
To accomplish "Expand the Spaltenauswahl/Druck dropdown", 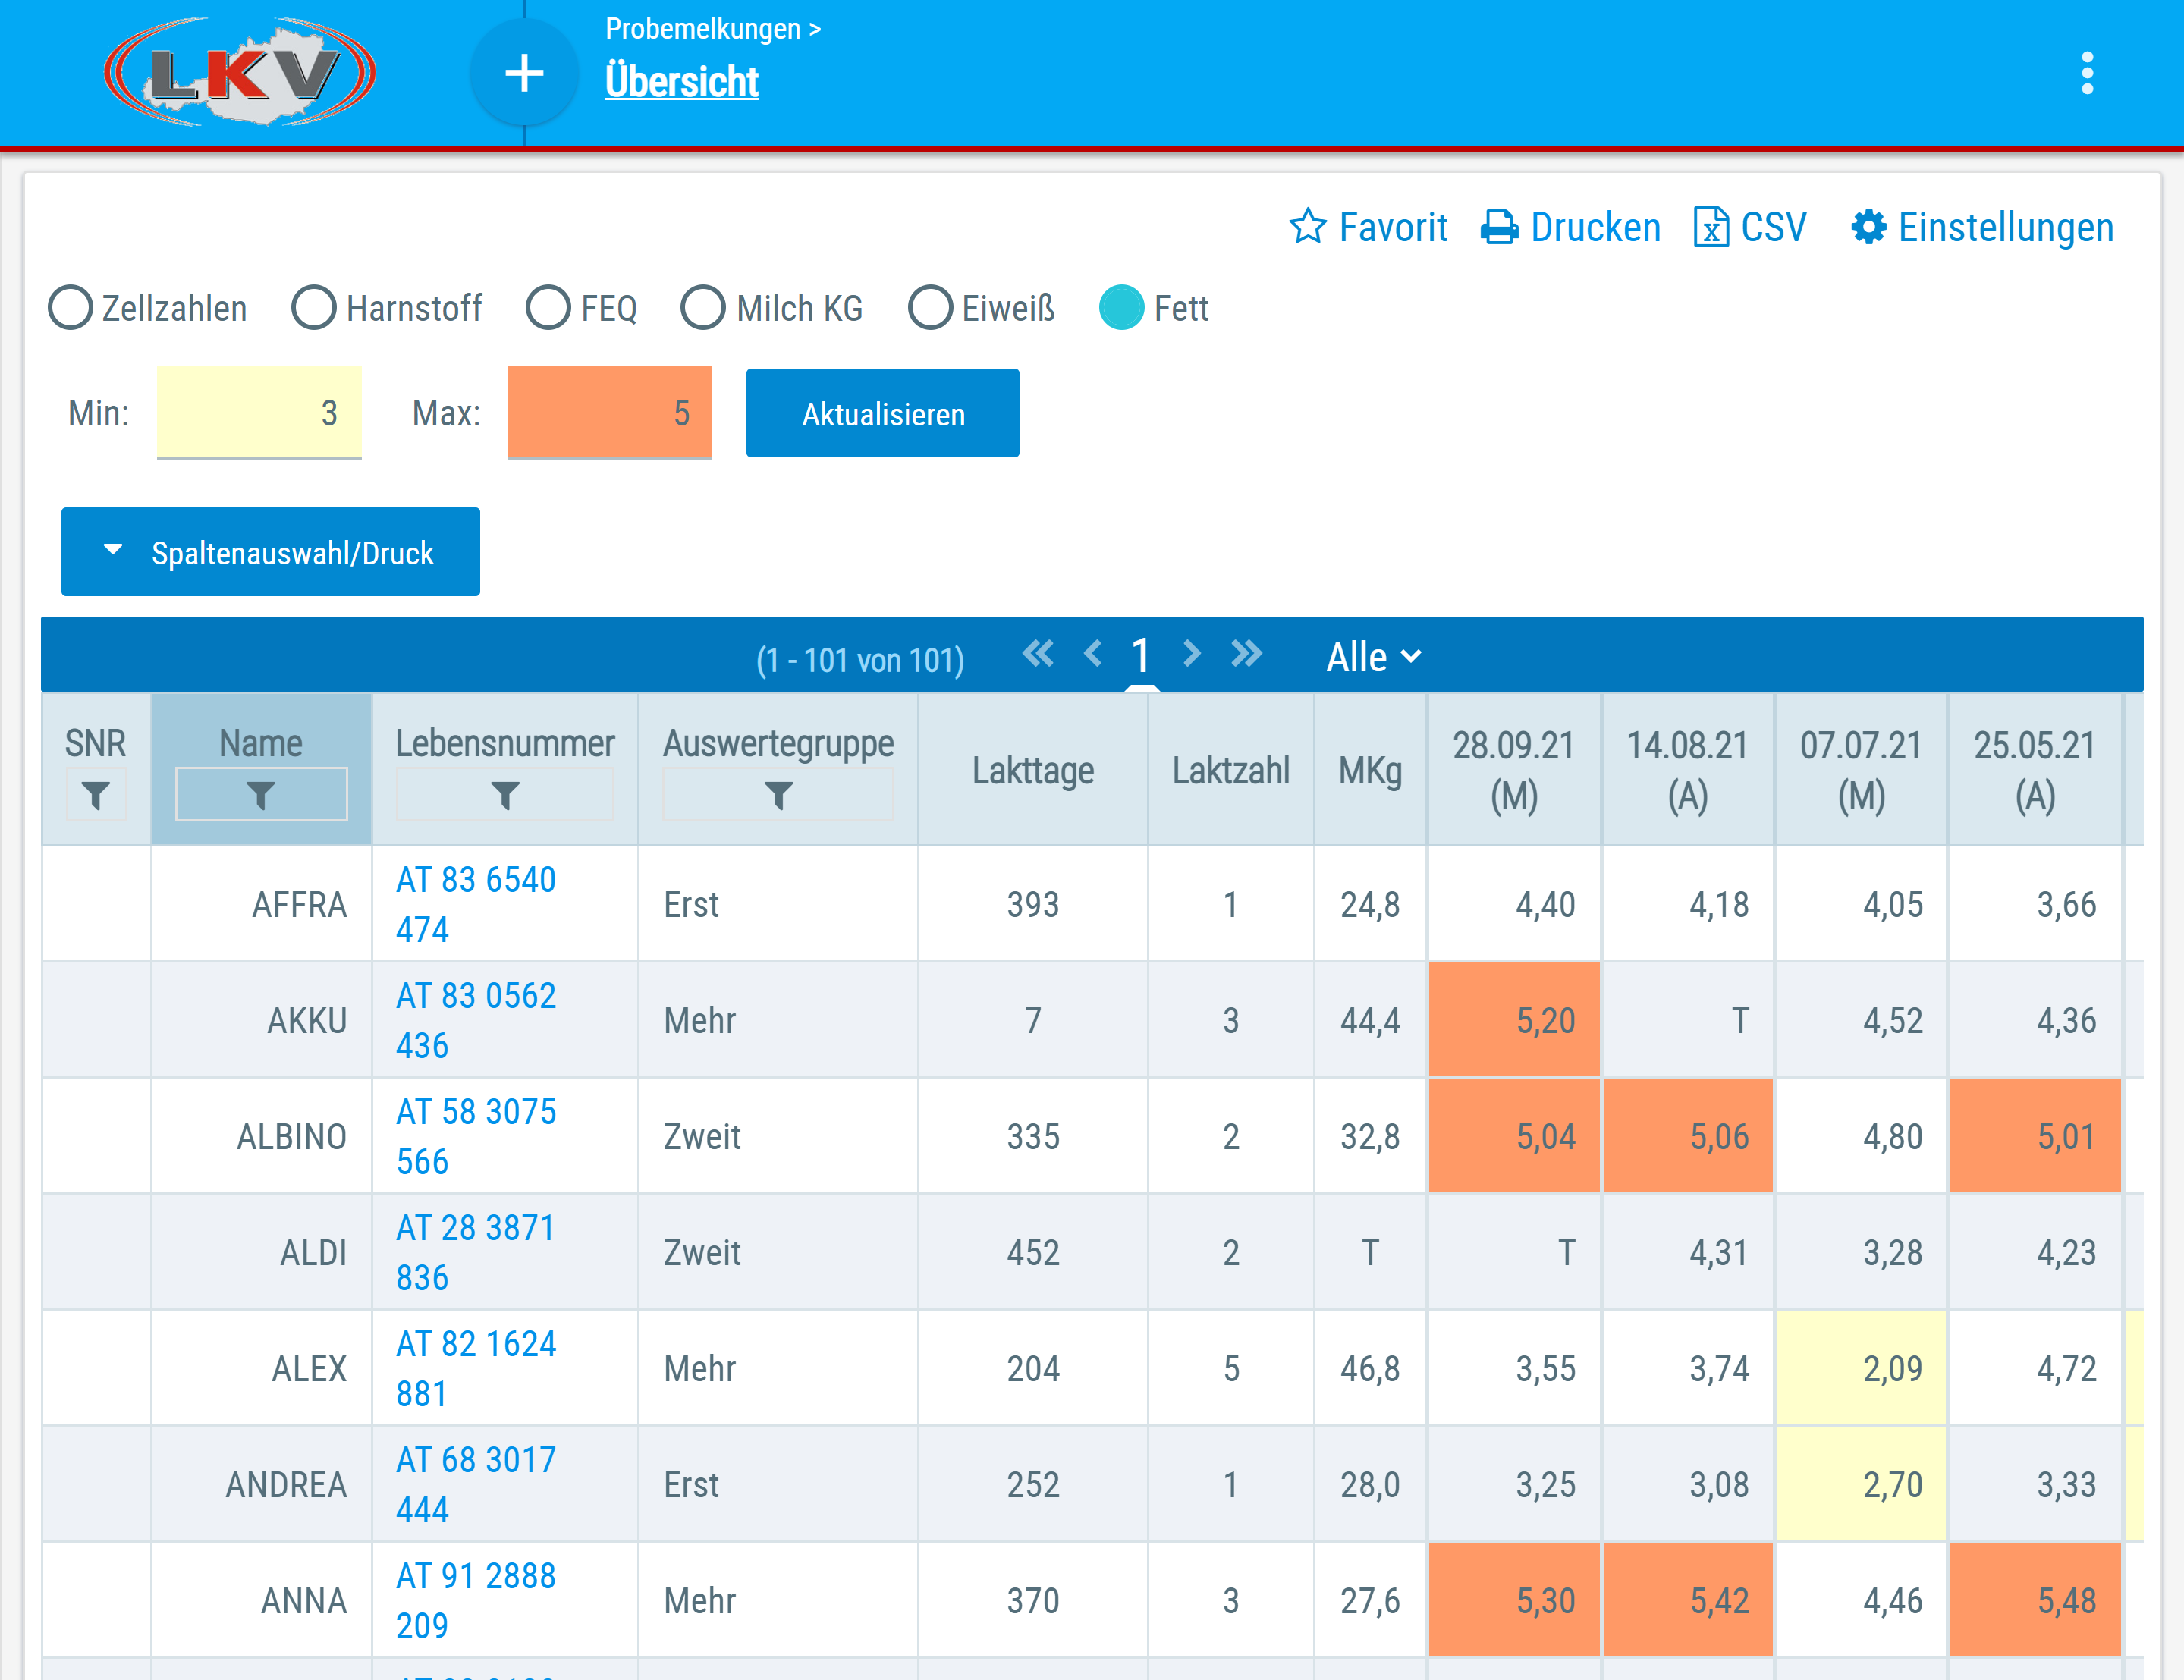I will click(x=270, y=552).
